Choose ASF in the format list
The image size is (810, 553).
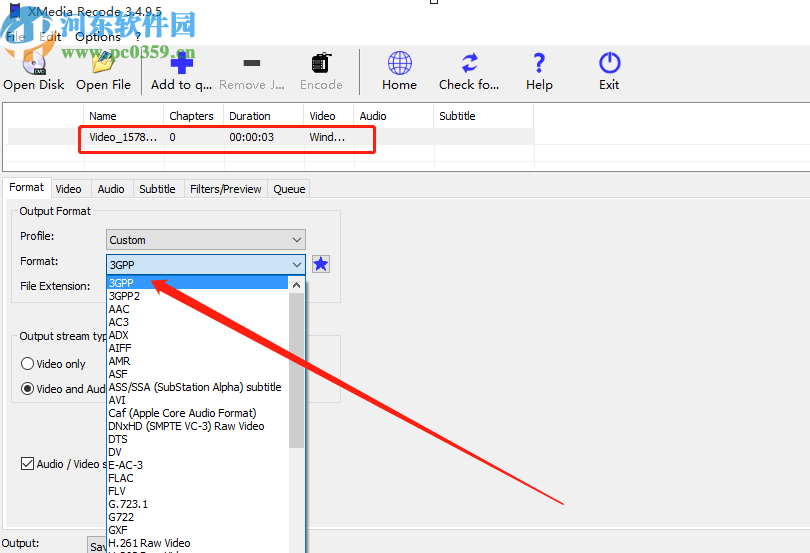pos(197,374)
